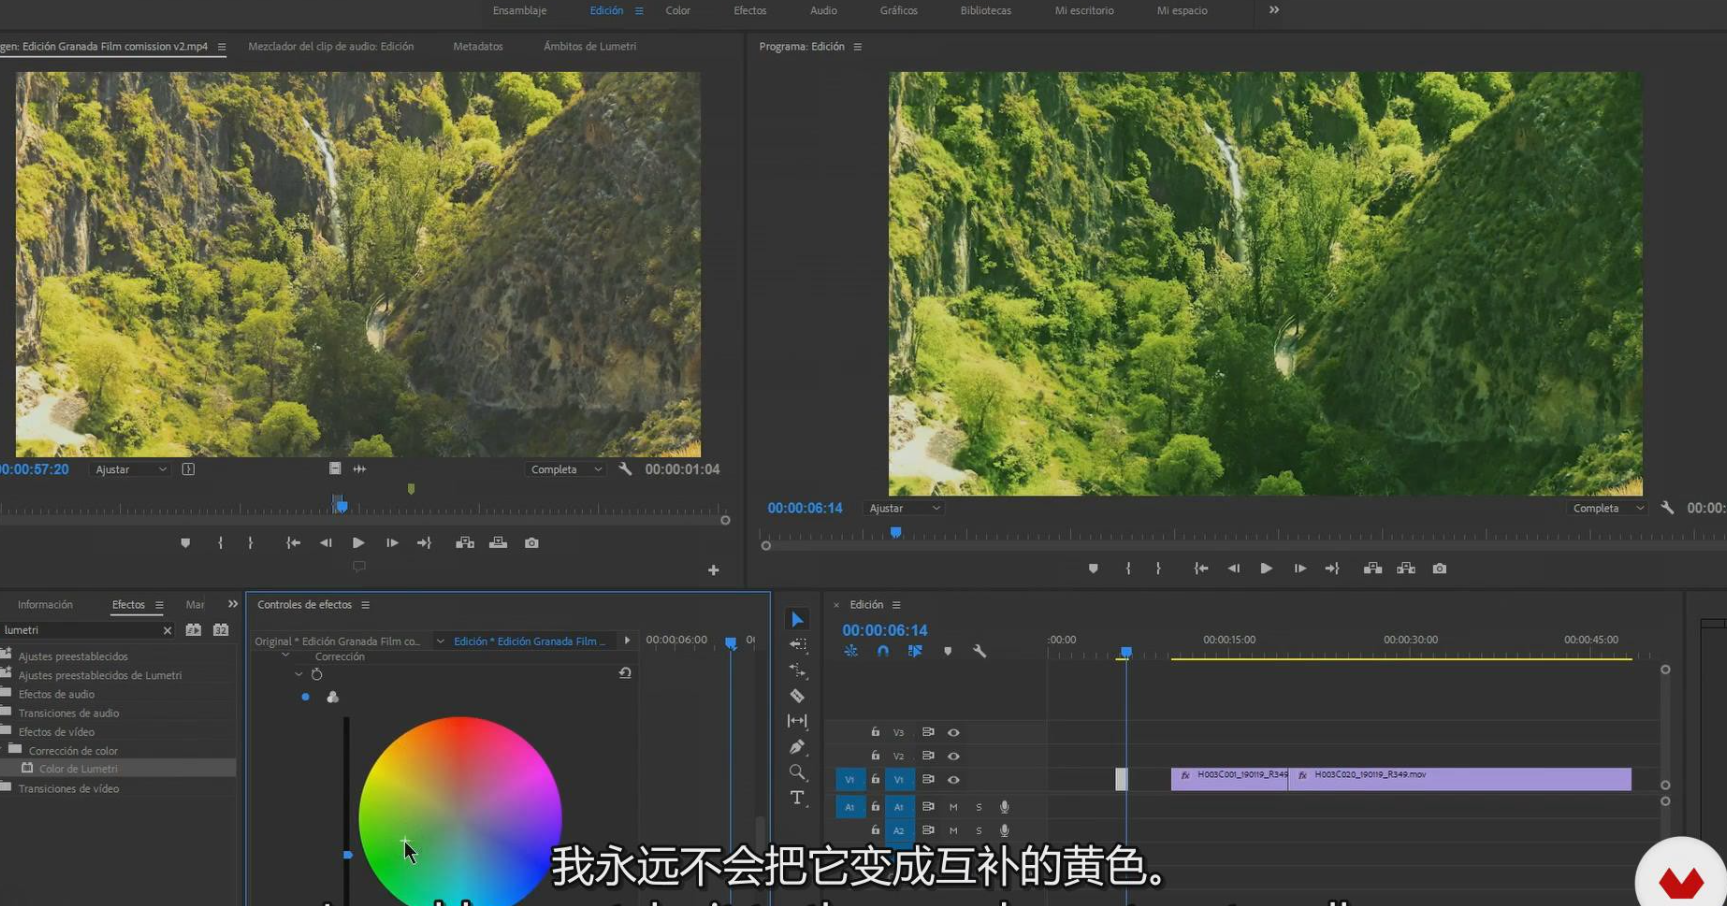
Task: Export frame with Program monitor camera icon
Action: point(1439,569)
